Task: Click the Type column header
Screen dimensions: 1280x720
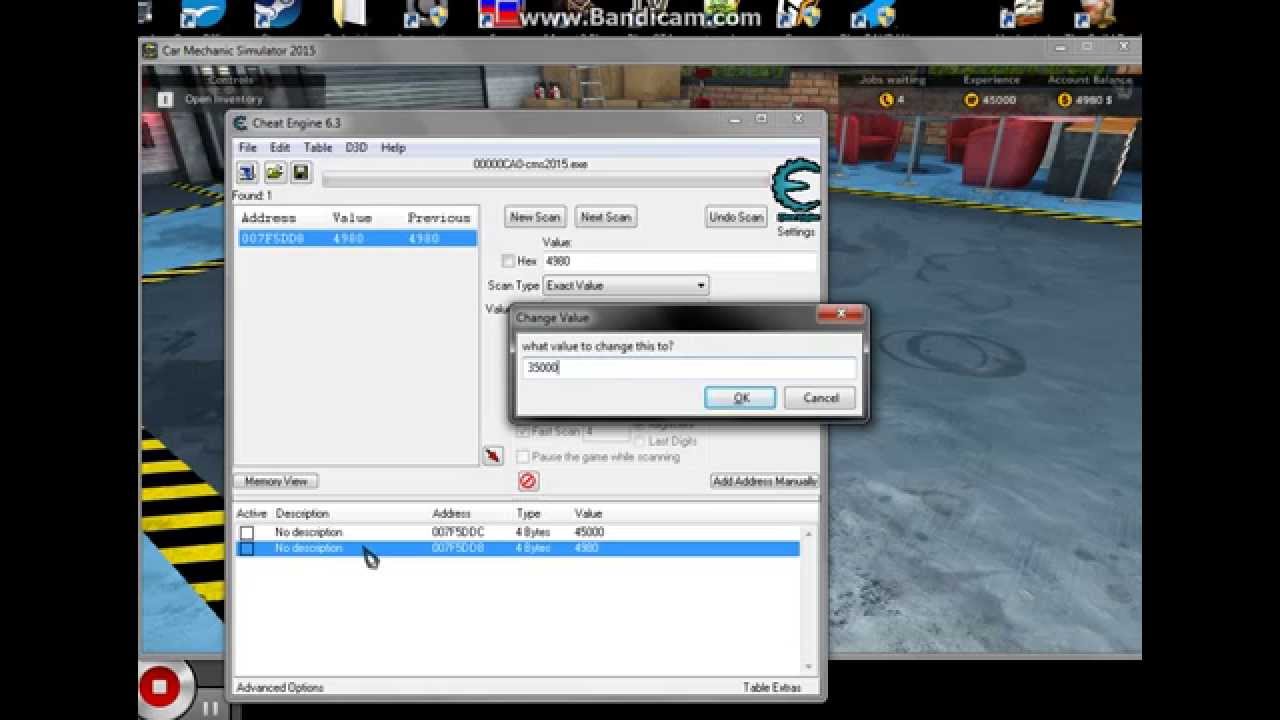Action: point(528,514)
